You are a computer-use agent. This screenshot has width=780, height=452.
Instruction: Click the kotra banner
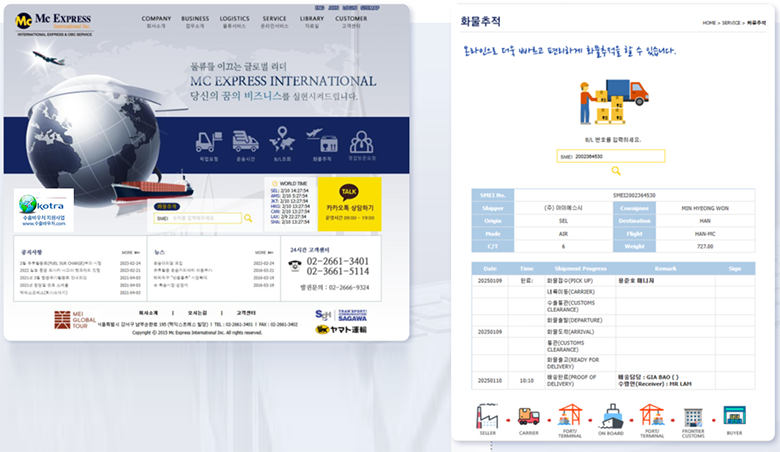click(x=44, y=210)
